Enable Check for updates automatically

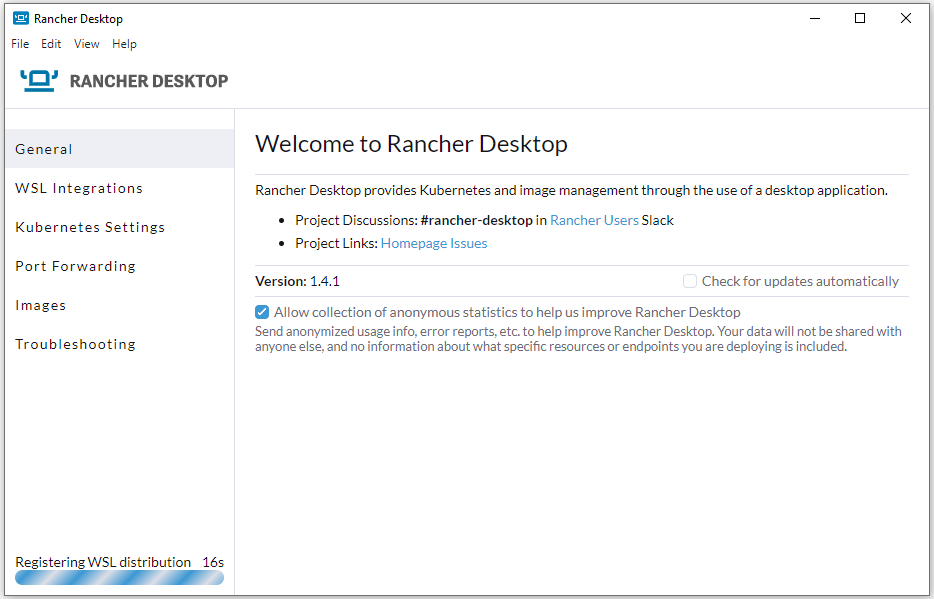tap(690, 281)
